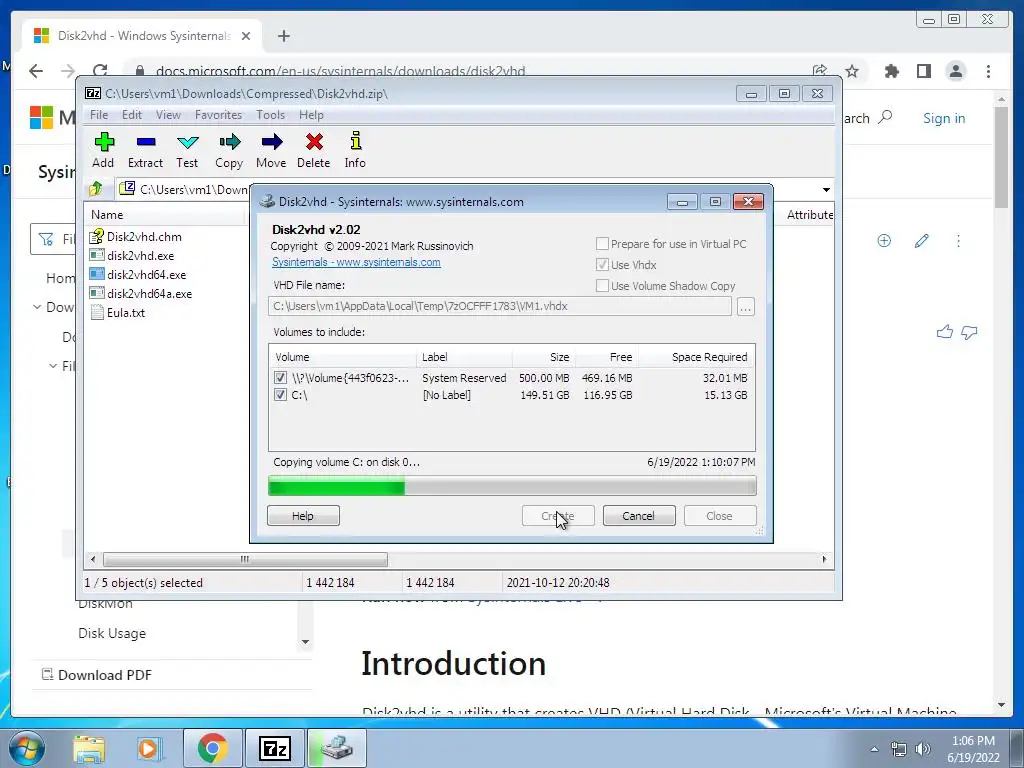The width and height of the screenshot is (1024, 768).
Task: Select Disk Usage in docs sidebar
Action: 112,633
